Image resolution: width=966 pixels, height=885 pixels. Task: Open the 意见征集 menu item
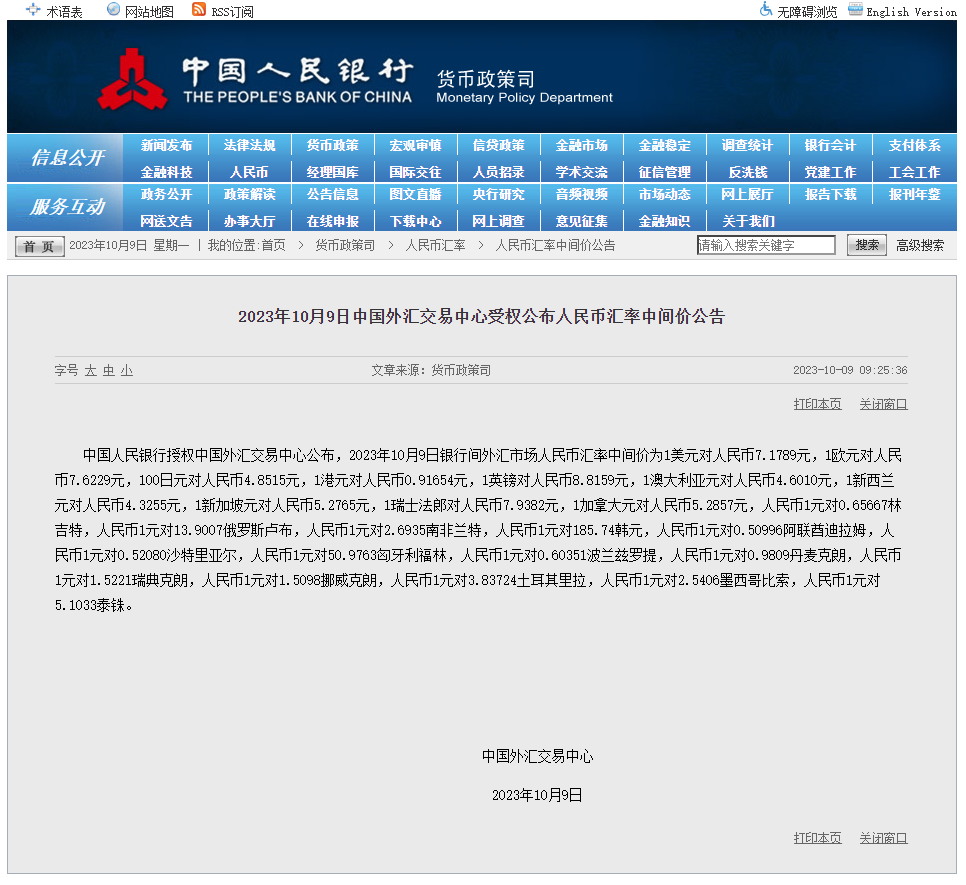point(582,221)
